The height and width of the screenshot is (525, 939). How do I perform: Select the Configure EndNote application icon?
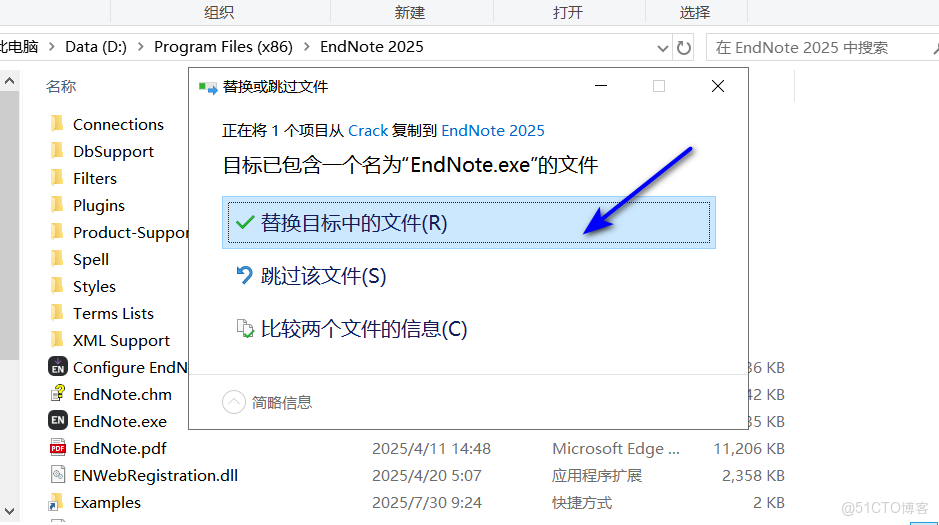point(57,366)
